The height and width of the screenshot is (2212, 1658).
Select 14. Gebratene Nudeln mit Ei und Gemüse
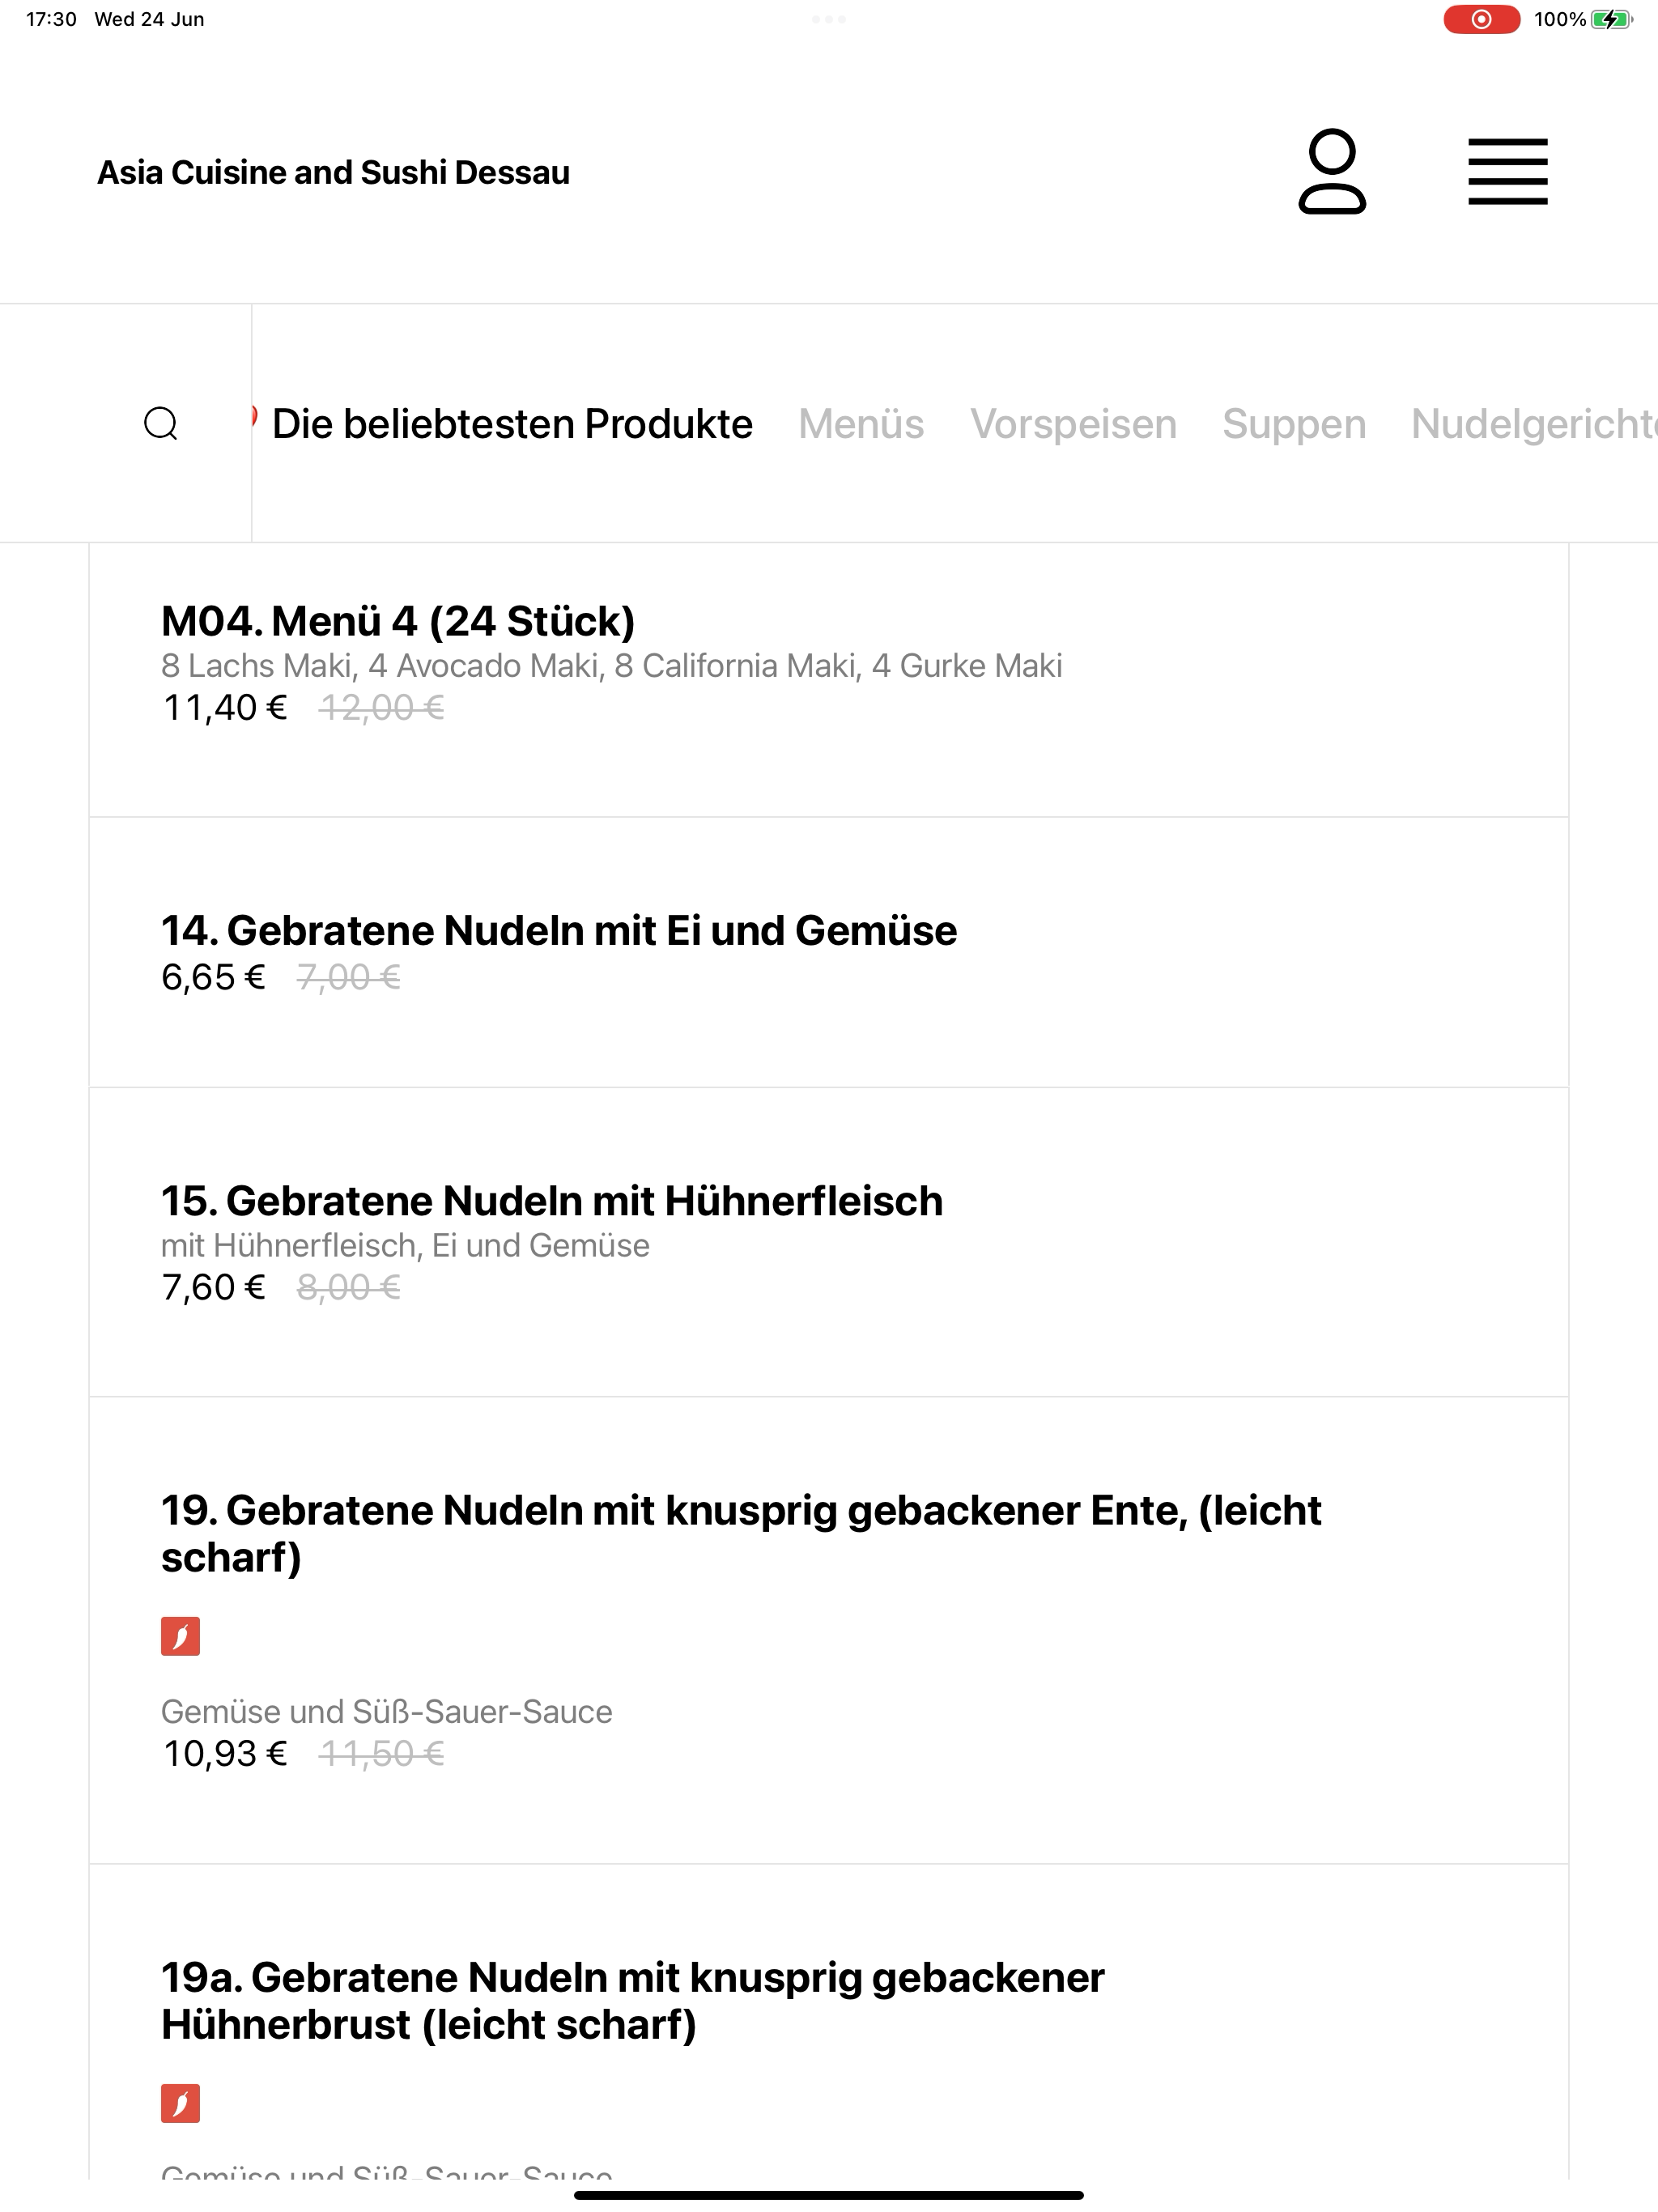(x=829, y=952)
